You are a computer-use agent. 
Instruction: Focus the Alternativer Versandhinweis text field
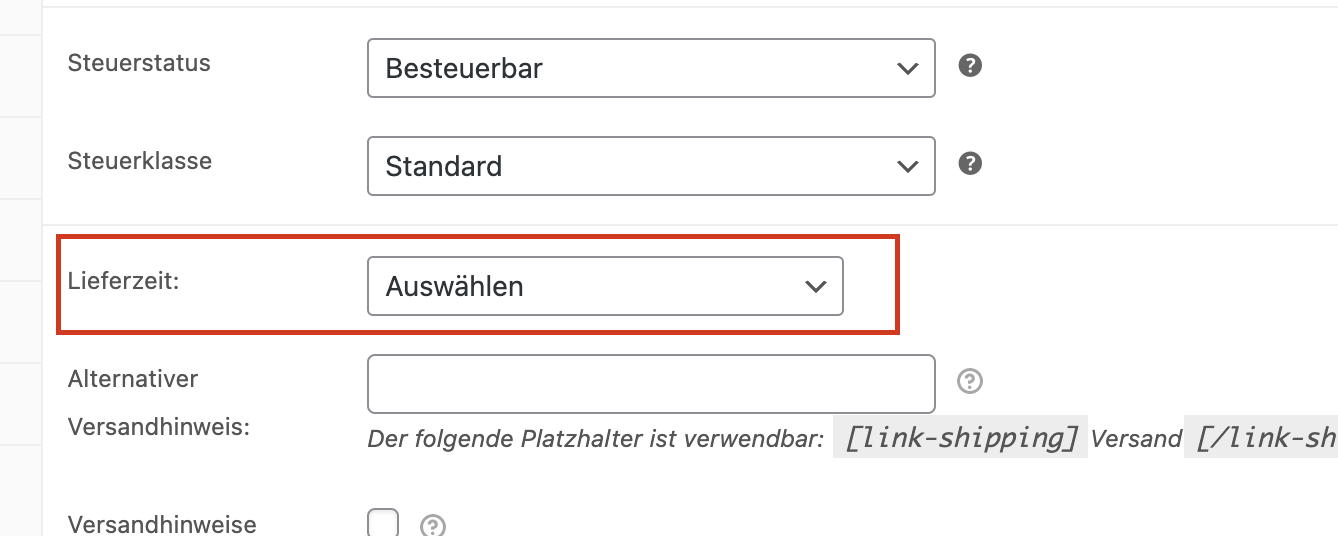tap(651, 384)
